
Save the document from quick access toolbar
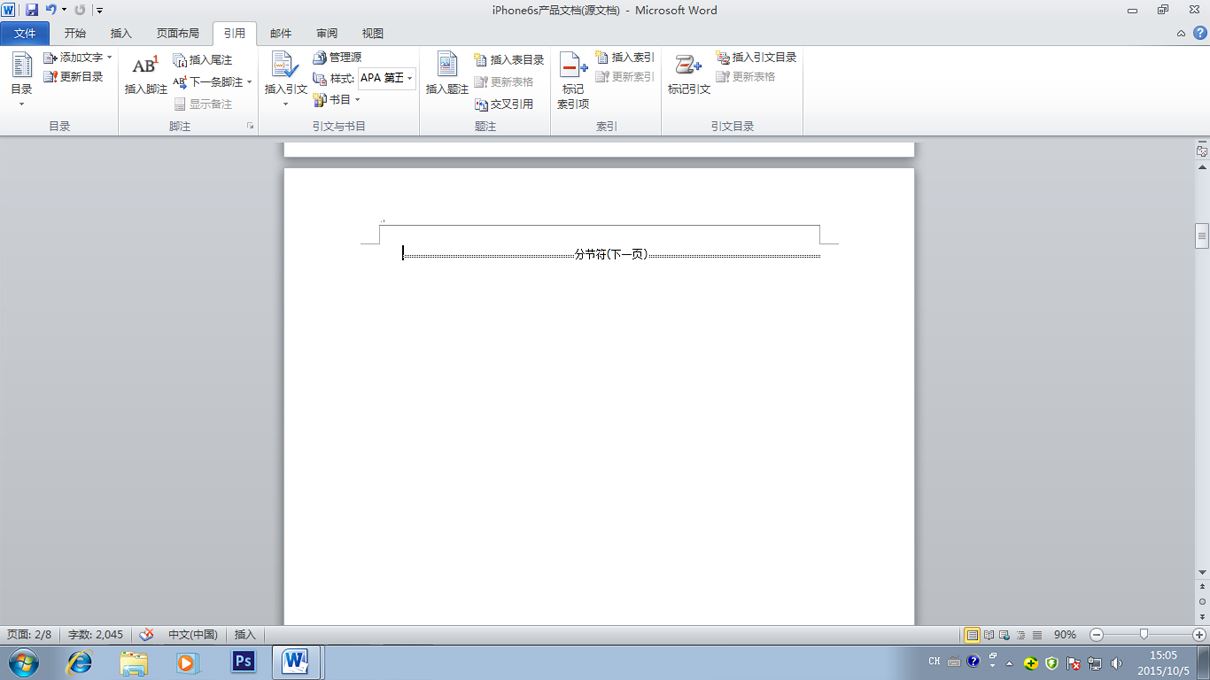pos(31,10)
